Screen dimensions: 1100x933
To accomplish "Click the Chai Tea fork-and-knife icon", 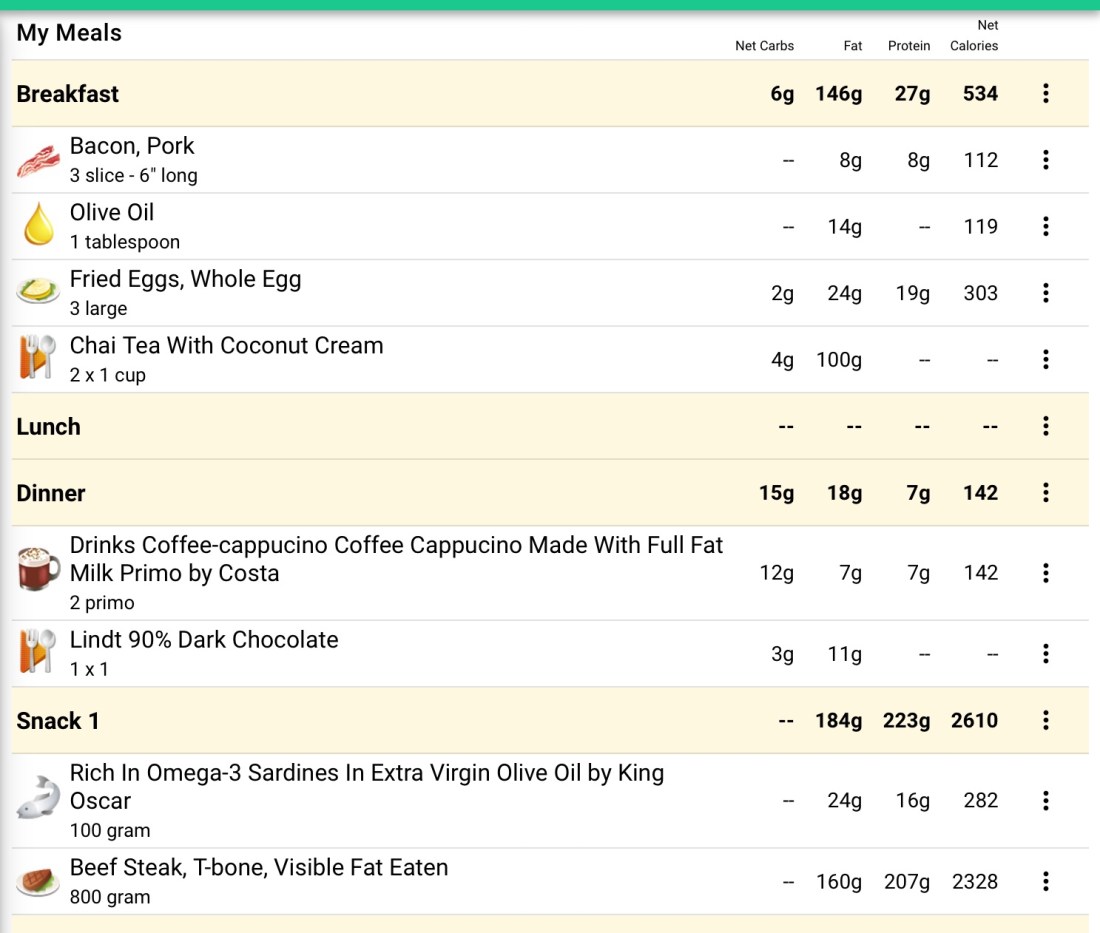I will coord(38,358).
